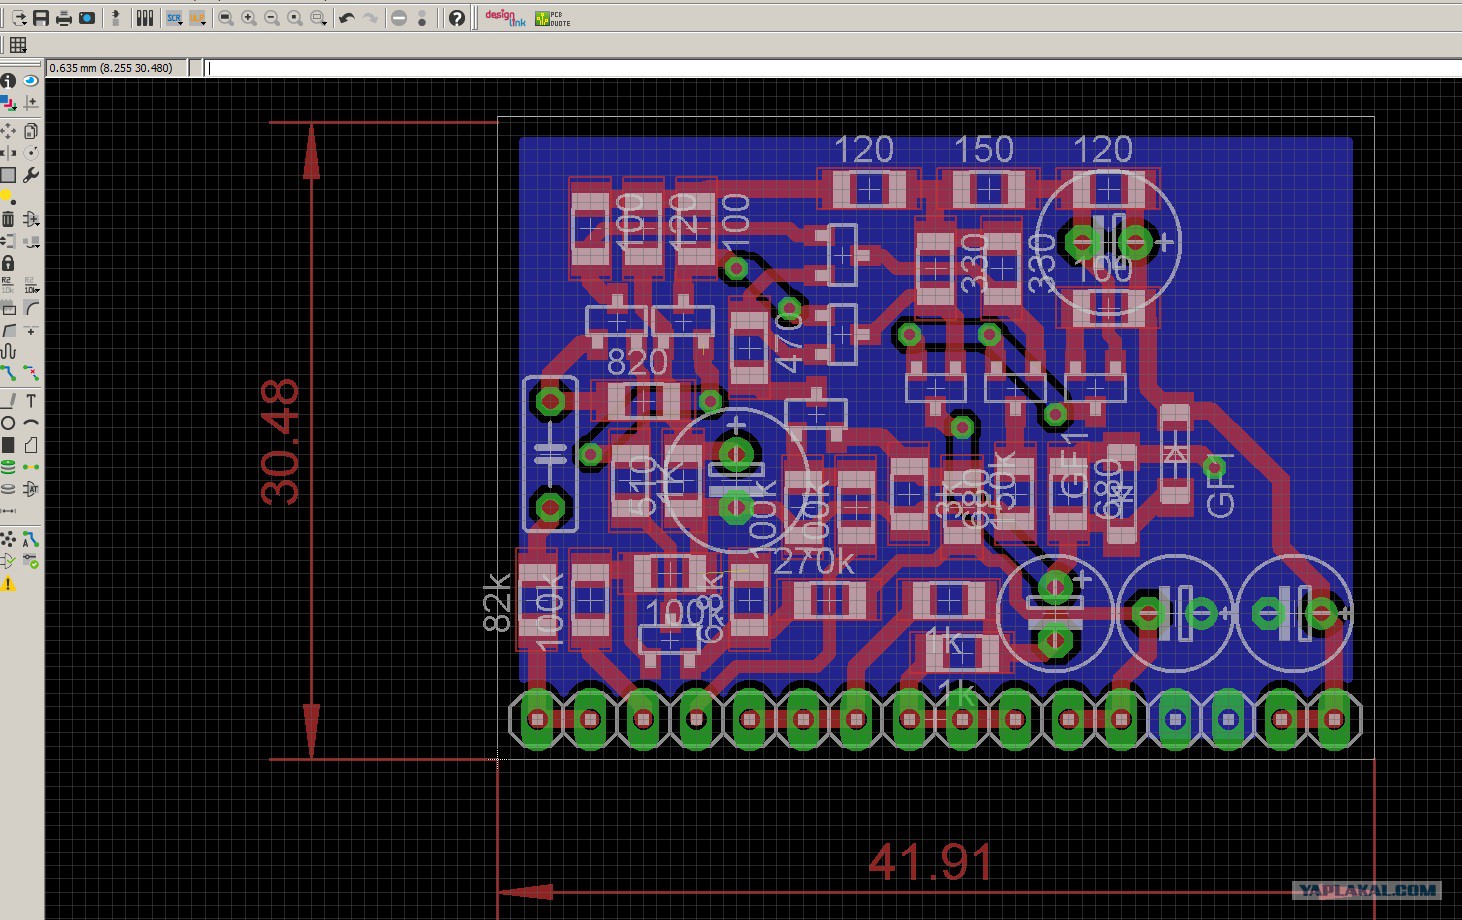
Task: Select the Route trace tool
Action: click(8, 373)
